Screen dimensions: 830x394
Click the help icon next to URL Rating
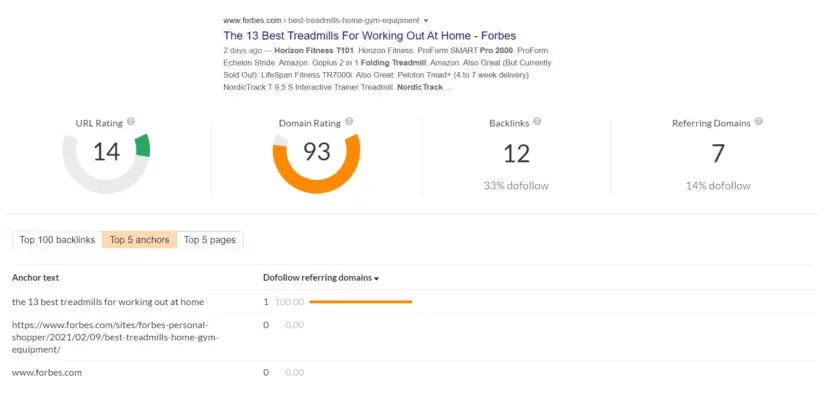[x=131, y=122]
